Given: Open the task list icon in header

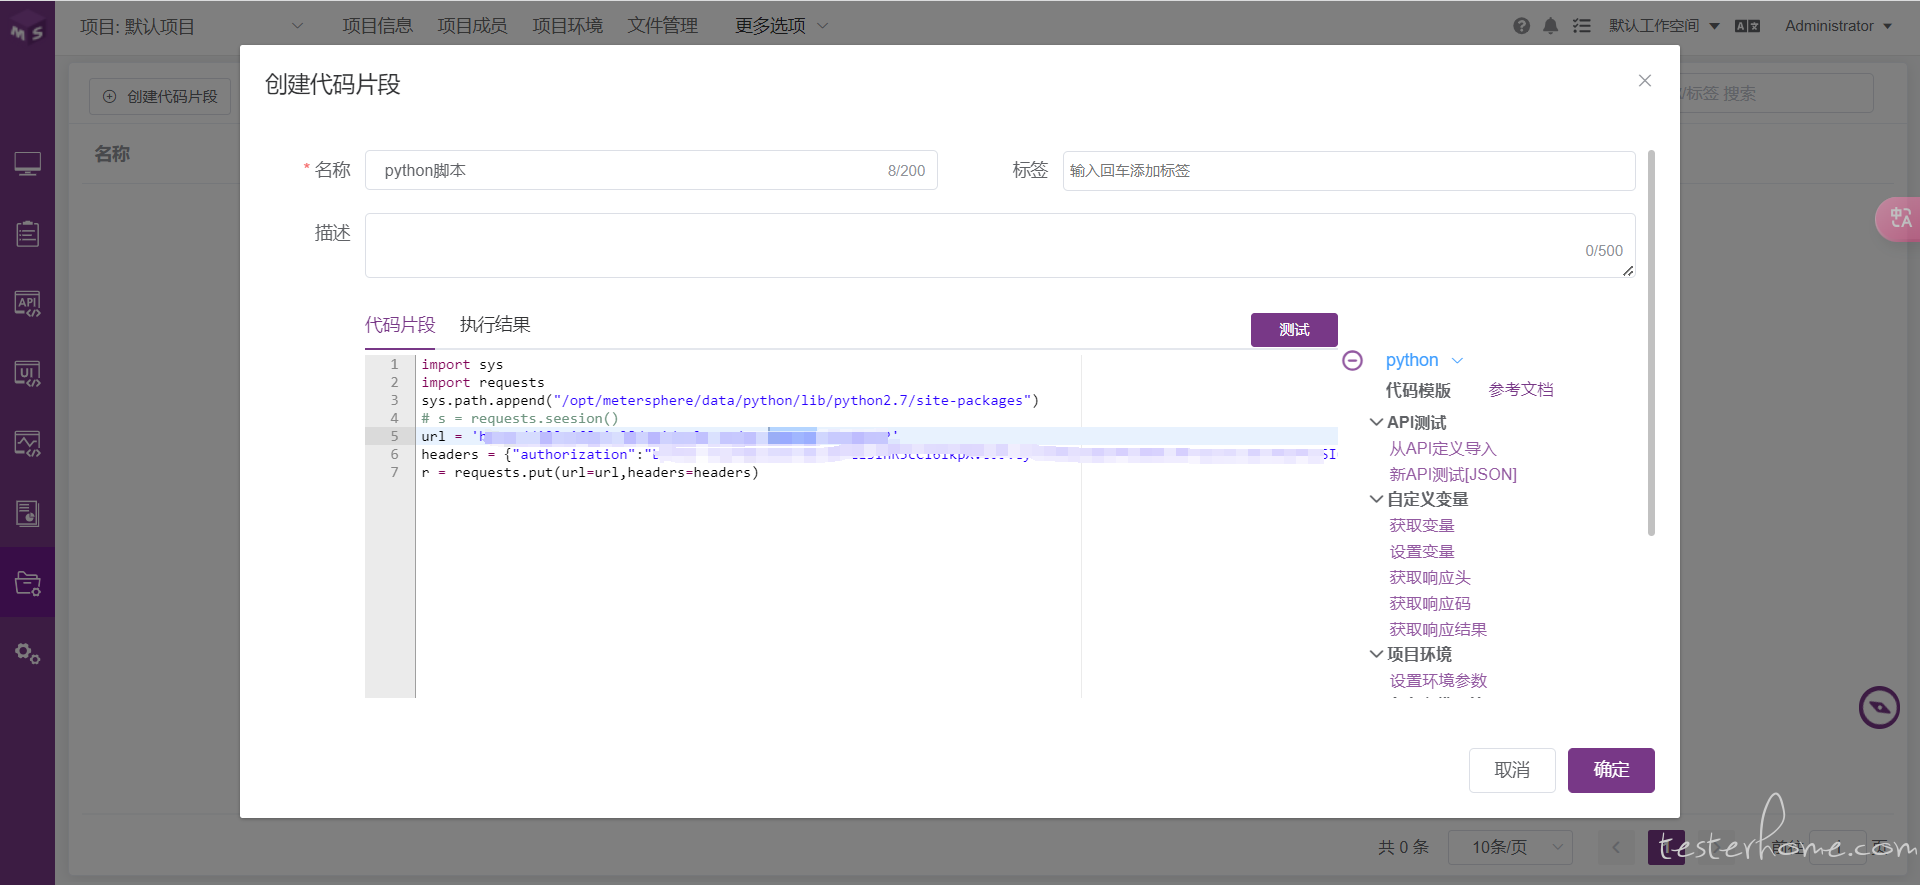Looking at the screenshot, I should [x=1581, y=26].
